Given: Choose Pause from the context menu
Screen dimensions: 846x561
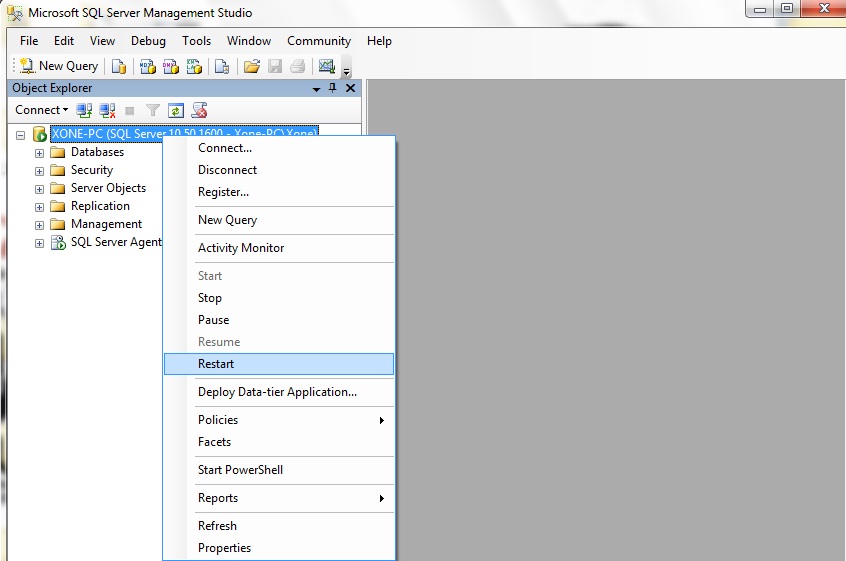Looking at the screenshot, I should coord(279,320).
